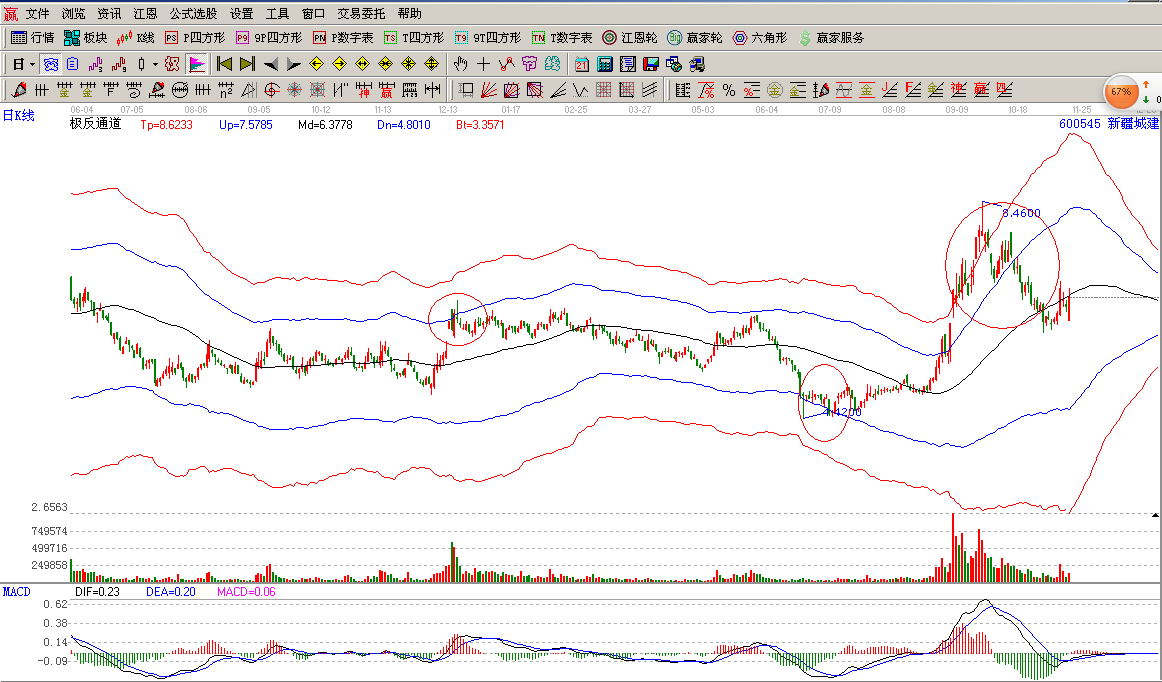The height and width of the screenshot is (682, 1162).
Task: Expand the 日 period dropdown arrow
Action: 32,64
